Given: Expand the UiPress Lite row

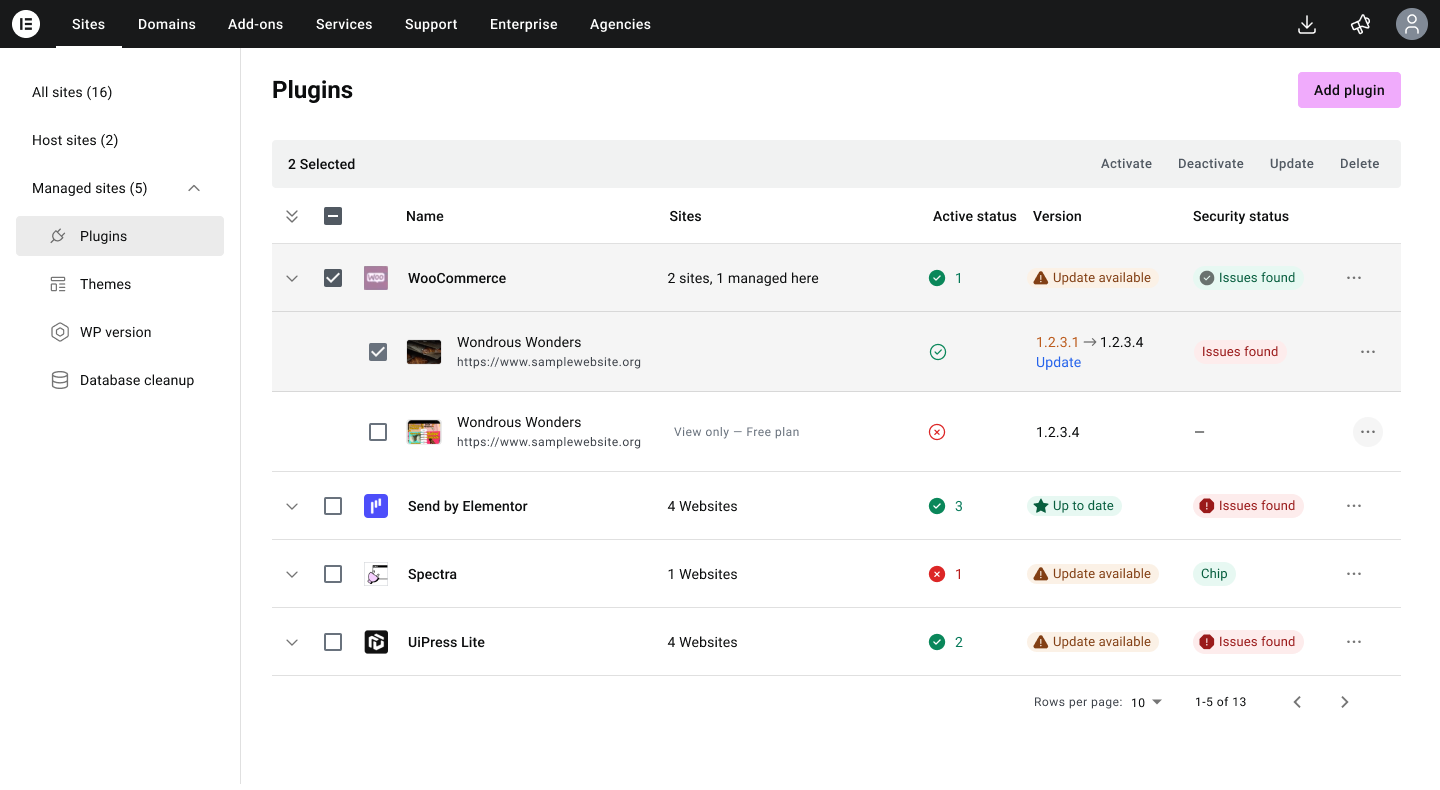Looking at the screenshot, I should (x=292, y=642).
